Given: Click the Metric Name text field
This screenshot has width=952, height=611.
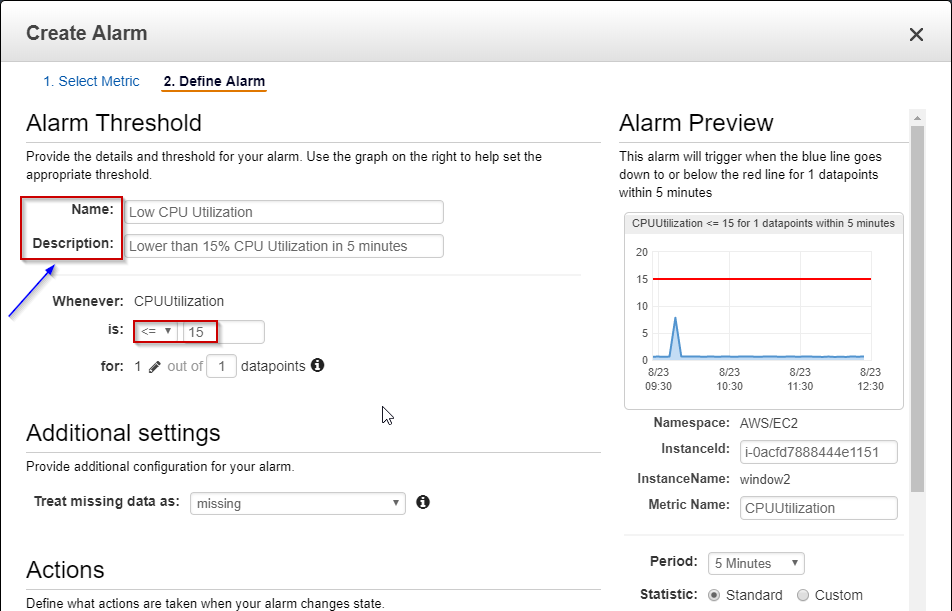Looking at the screenshot, I should coord(818,508).
